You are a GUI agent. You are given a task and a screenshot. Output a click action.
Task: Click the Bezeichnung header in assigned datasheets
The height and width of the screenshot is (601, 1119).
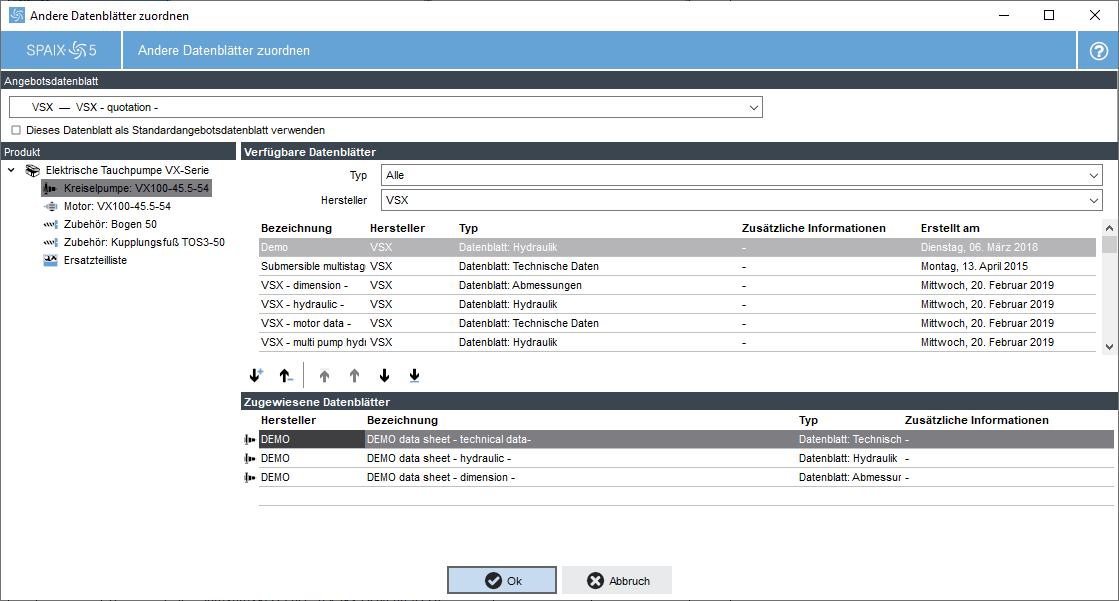pyautogui.click(x=402, y=420)
